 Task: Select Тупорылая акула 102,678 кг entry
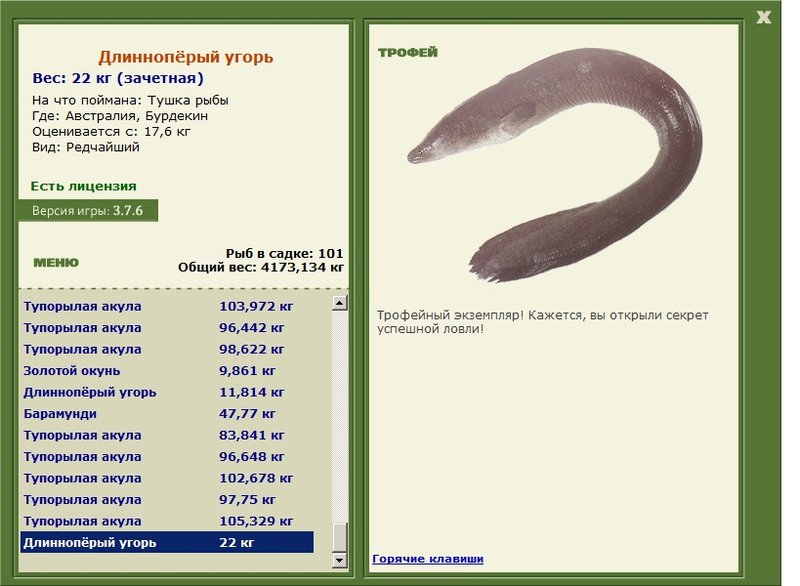coord(167,478)
